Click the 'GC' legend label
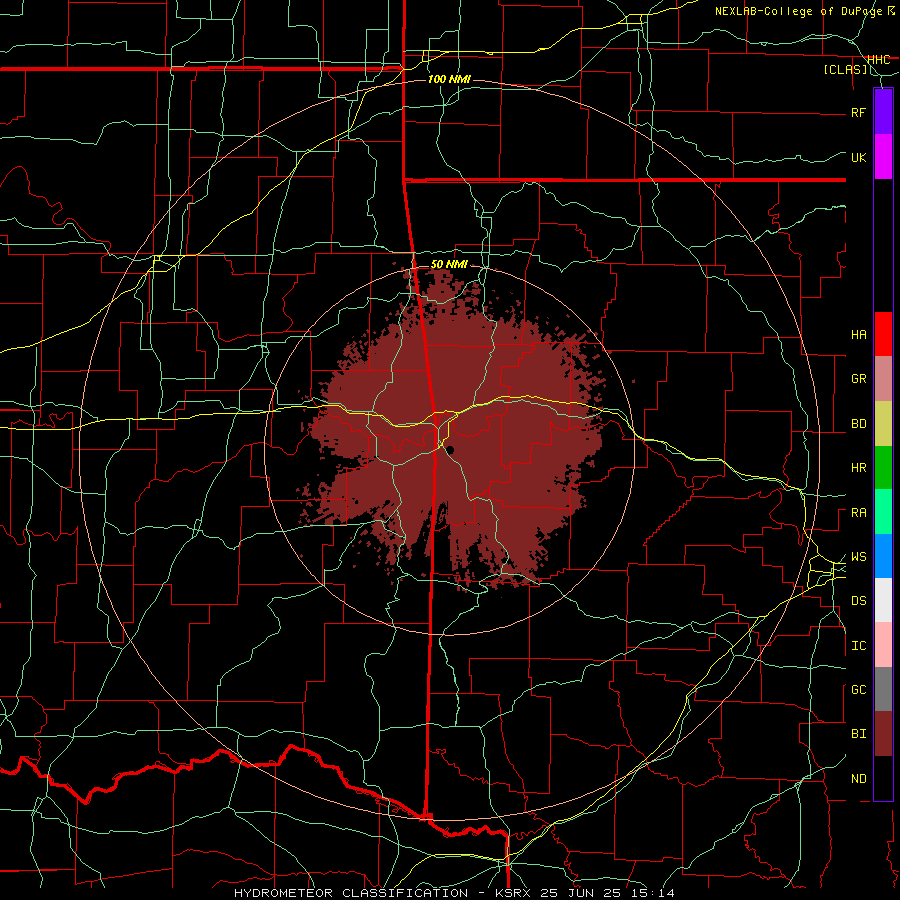 pos(859,690)
